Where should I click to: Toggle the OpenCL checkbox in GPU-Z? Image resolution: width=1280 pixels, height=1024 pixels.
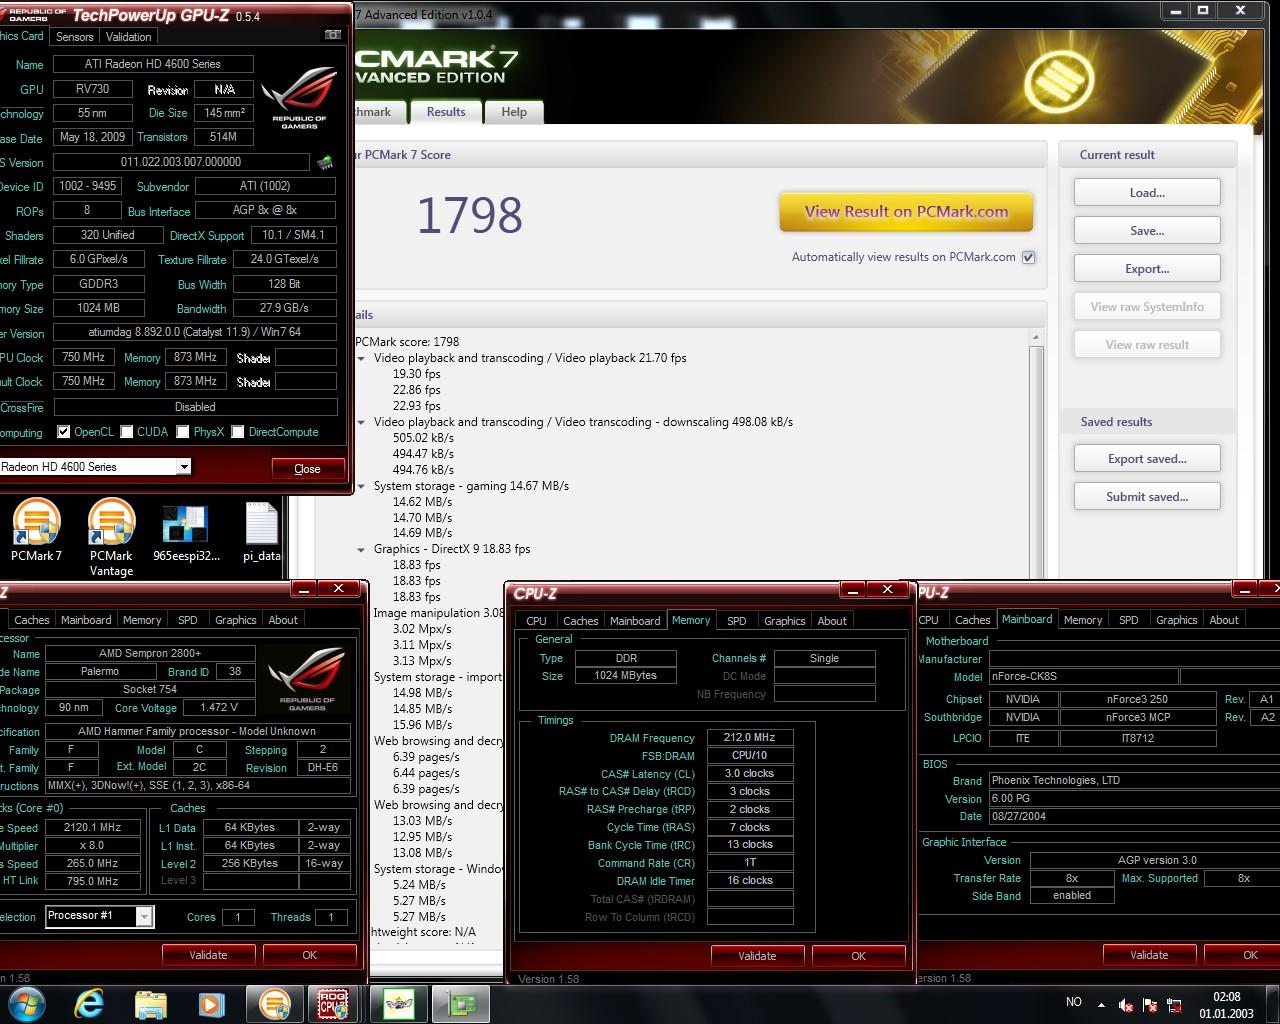click(64, 432)
